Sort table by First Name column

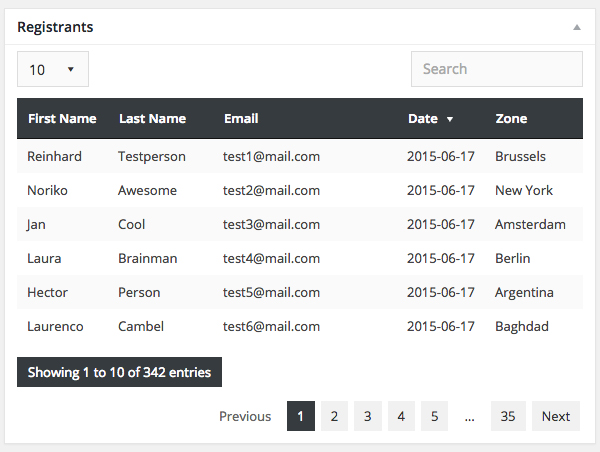click(62, 118)
